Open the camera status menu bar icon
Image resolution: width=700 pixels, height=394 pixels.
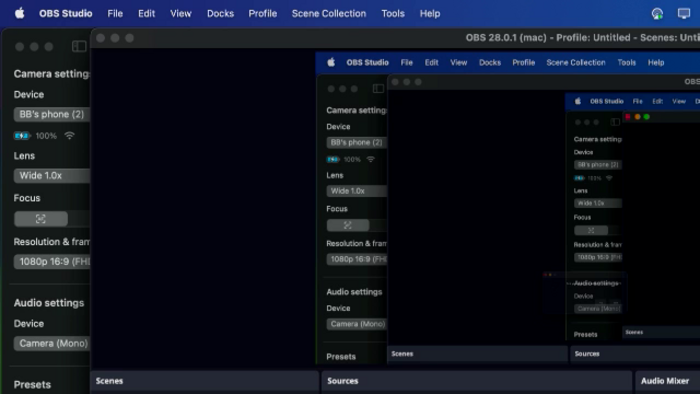click(657, 14)
